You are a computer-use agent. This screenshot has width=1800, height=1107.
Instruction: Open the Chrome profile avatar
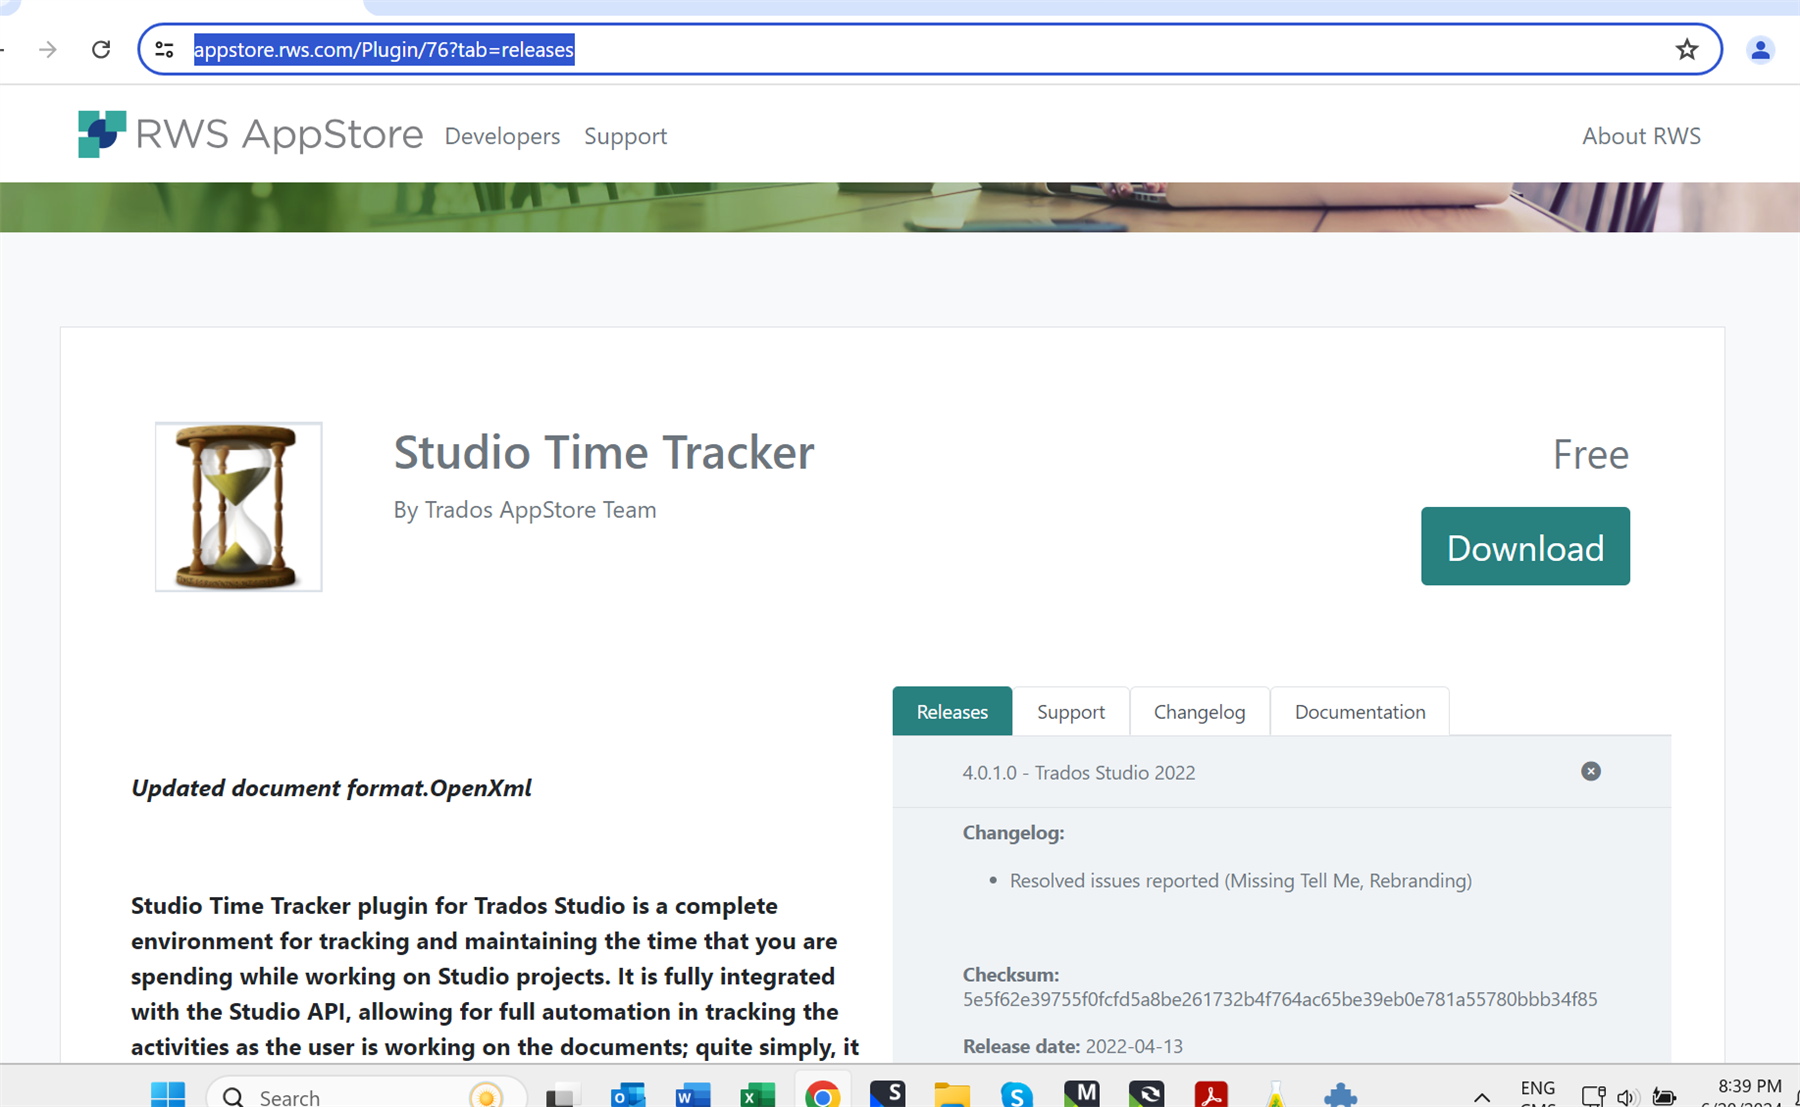click(1760, 49)
